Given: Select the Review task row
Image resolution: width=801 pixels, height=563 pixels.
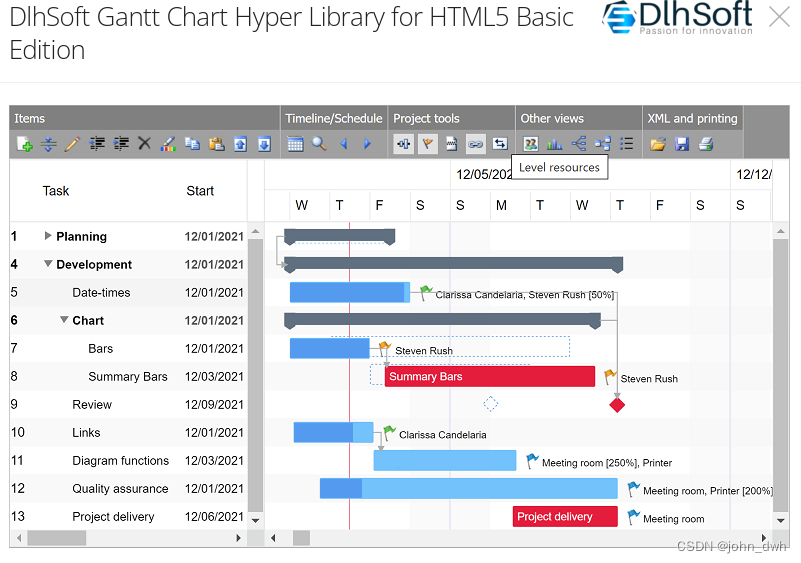Looking at the screenshot, I should pyautogui.click(x=128, y=405).
